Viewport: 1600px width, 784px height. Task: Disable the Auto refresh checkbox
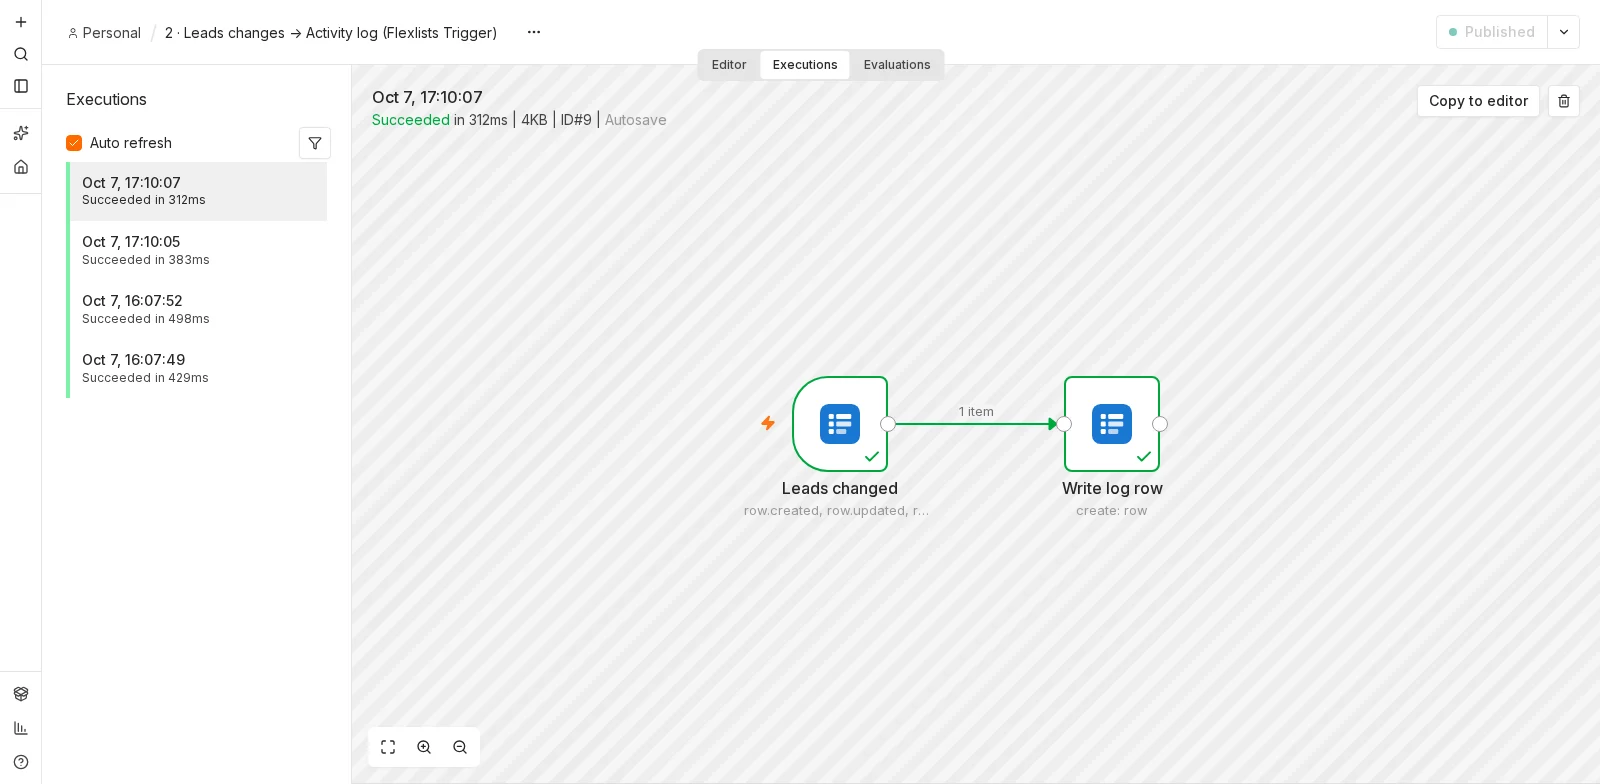point(74,143)
